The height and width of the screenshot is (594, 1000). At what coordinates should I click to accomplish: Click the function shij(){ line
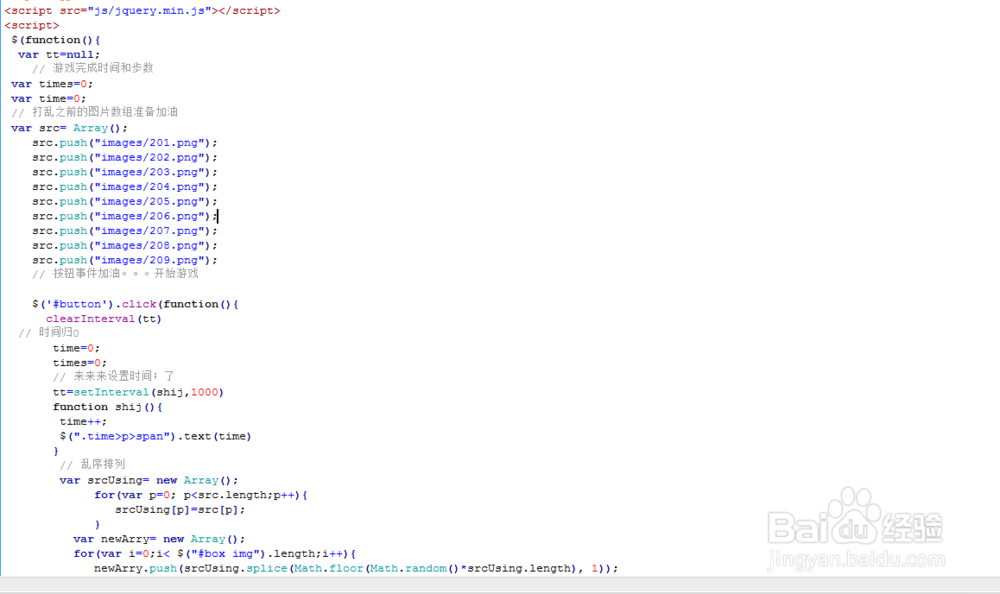tap(108, 407)
